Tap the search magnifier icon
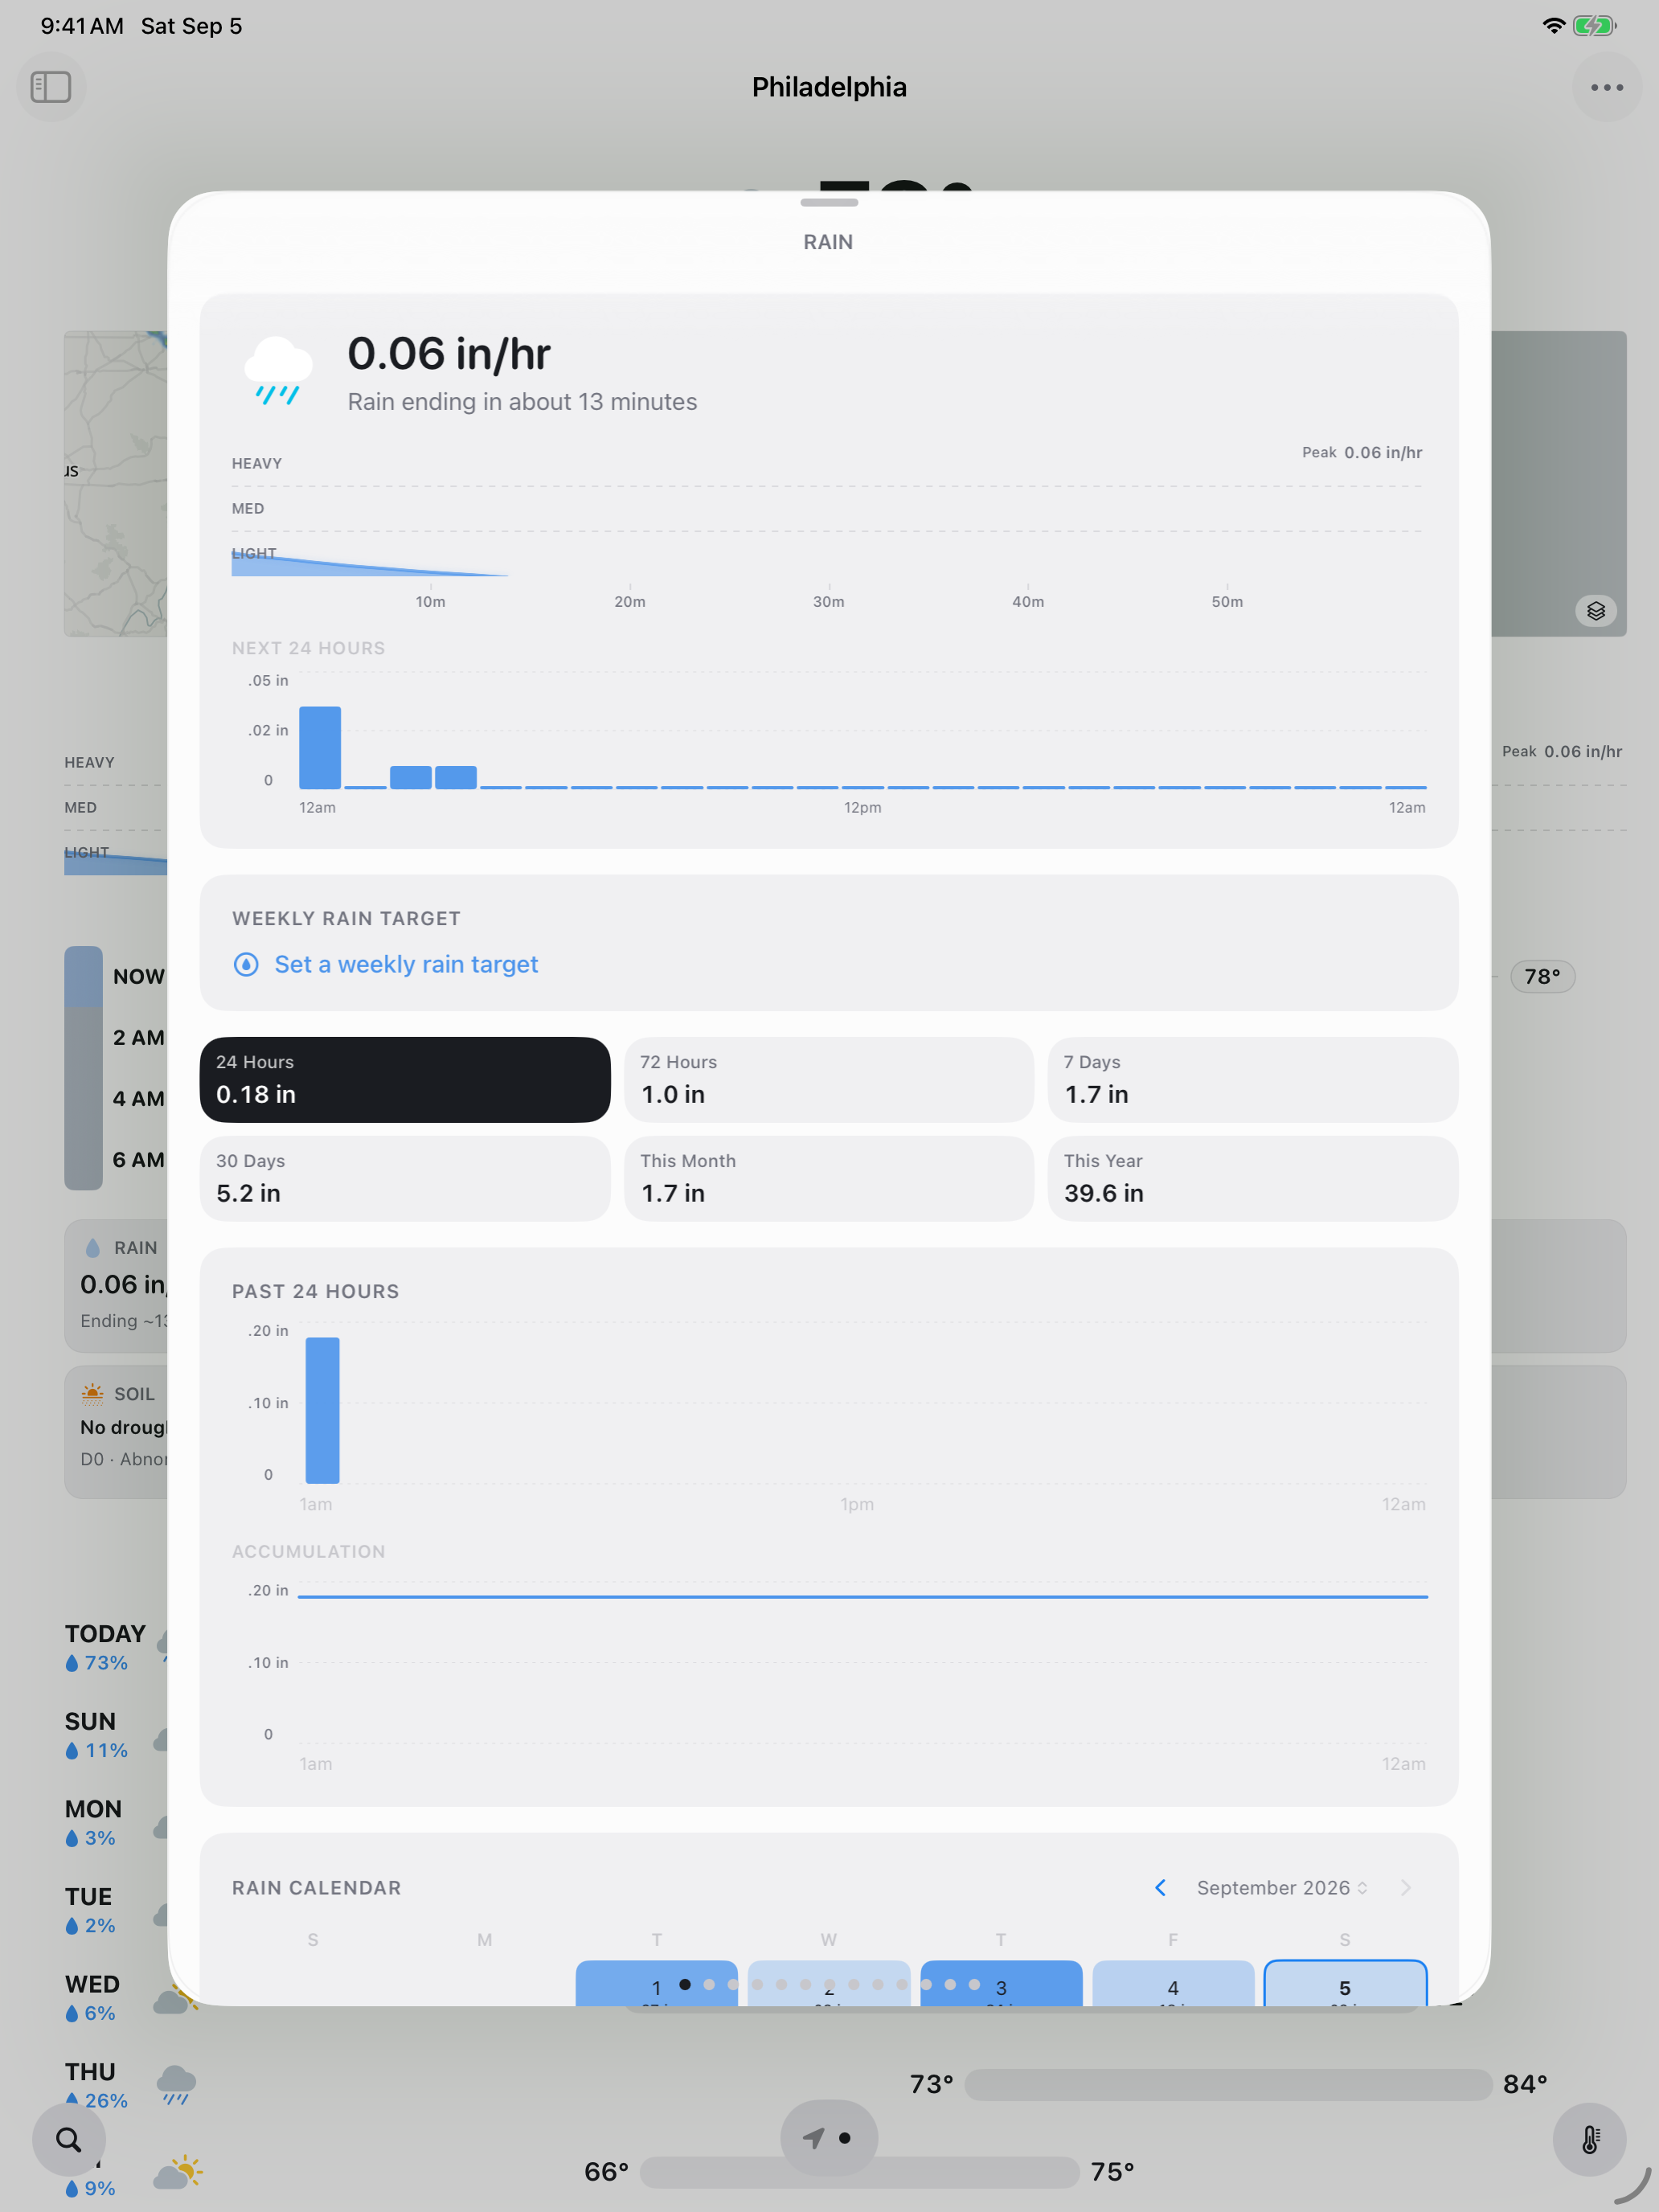1659x2212 pixels. [x=69, y=2140]
